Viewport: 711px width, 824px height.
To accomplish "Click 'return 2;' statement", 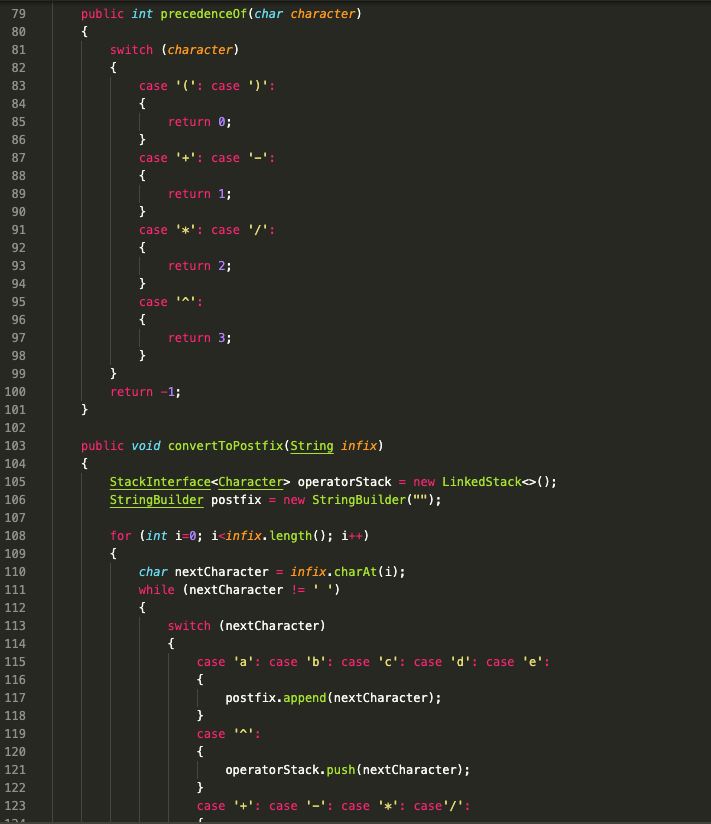I will [200, 266].
